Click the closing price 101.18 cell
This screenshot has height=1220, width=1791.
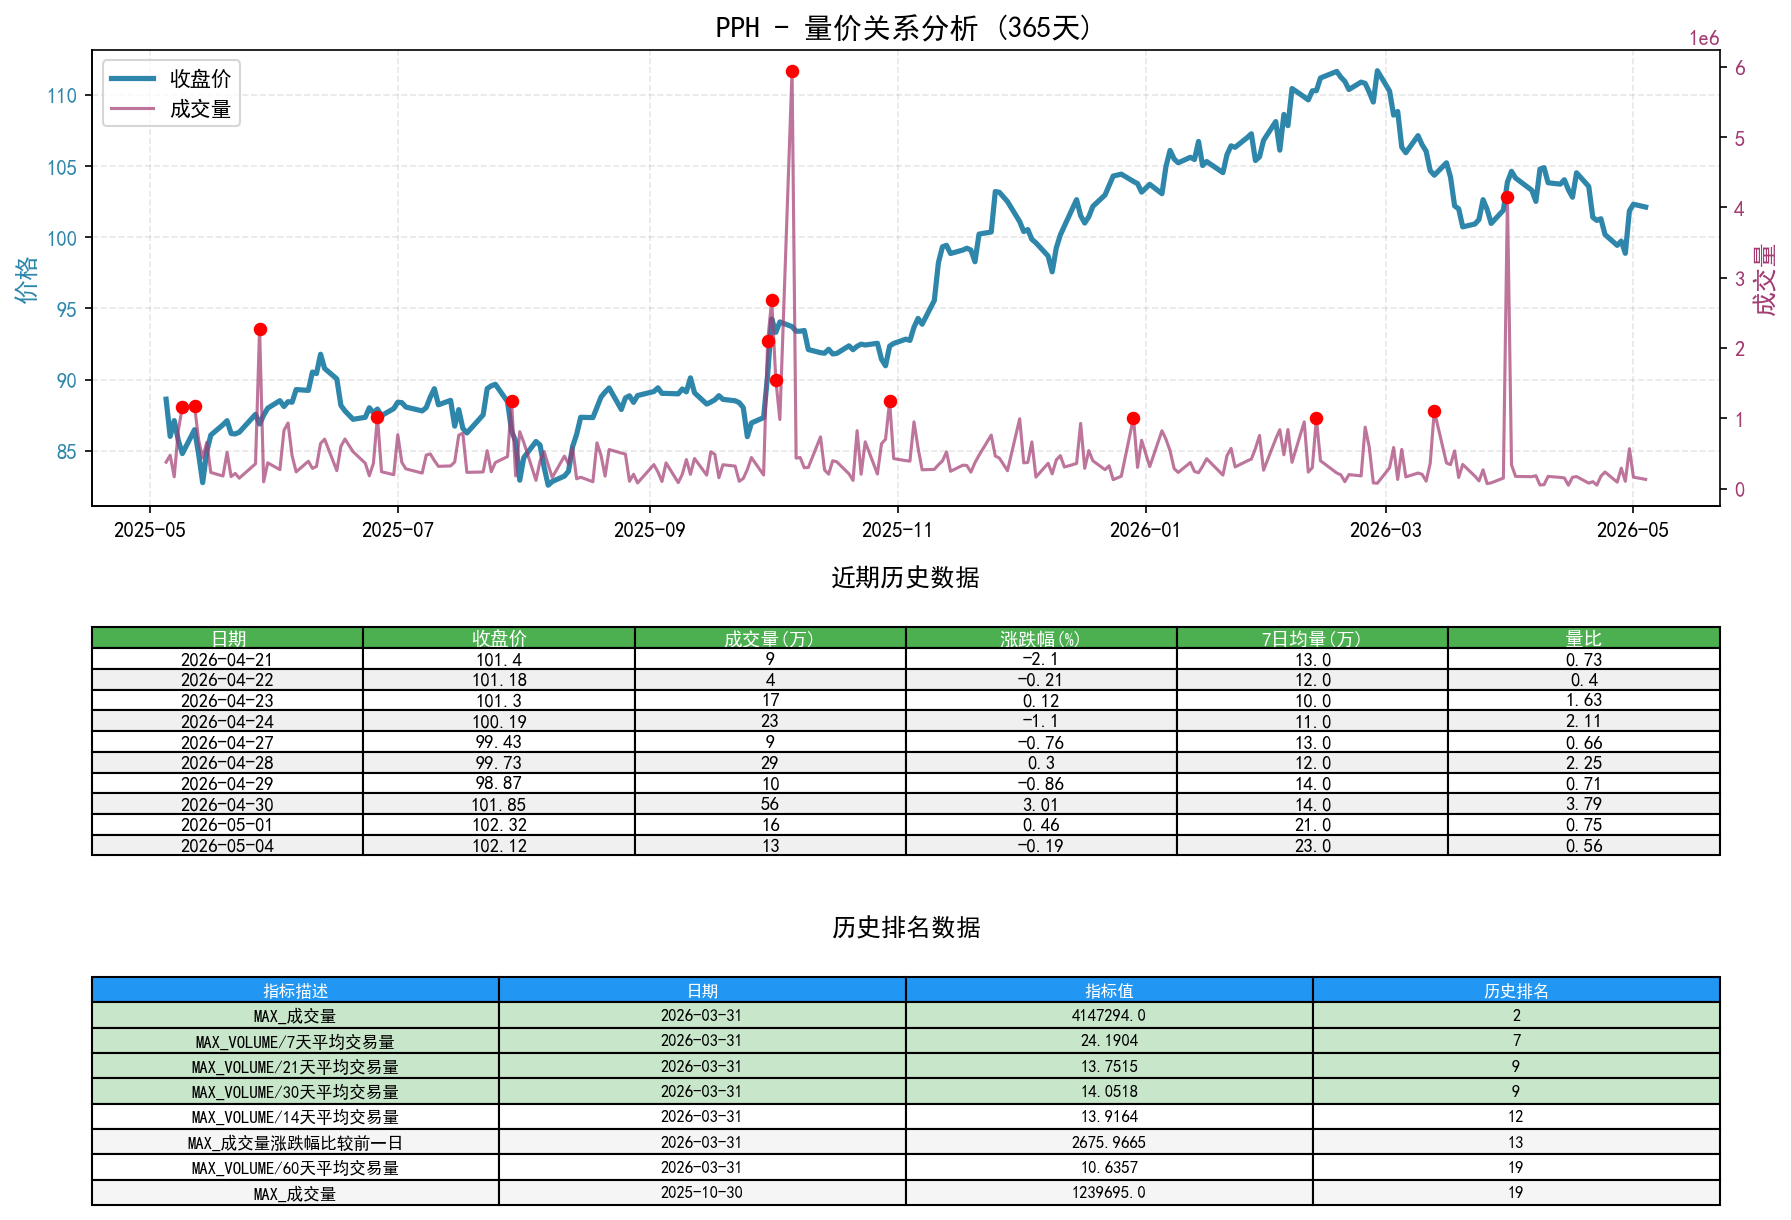[499, 680]
